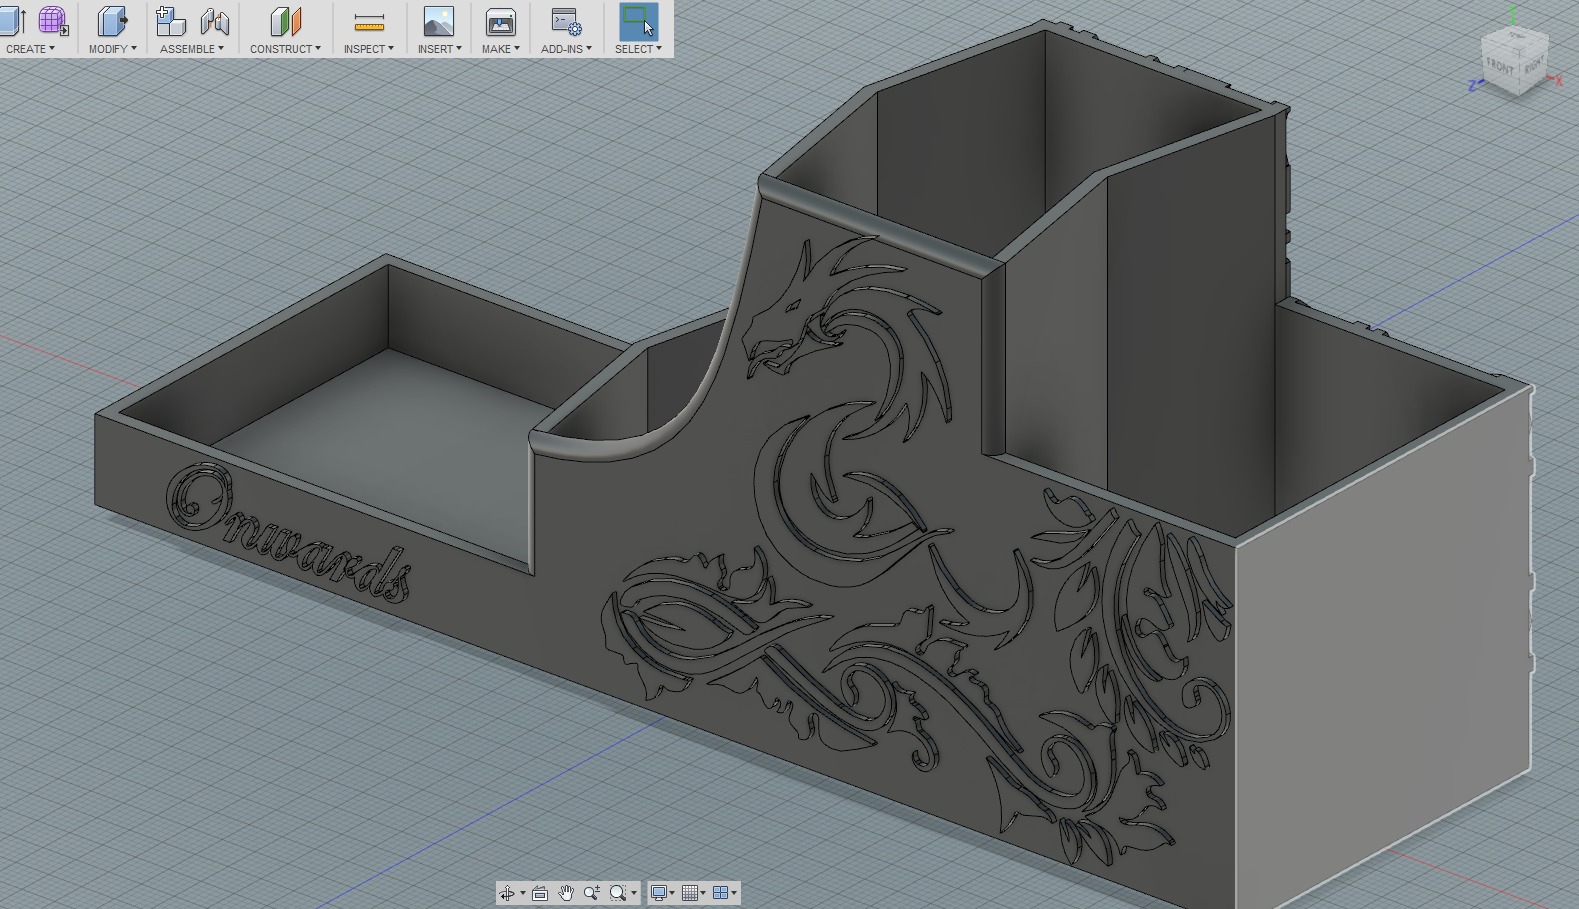Click the Offset Plane icon above Construct
Screen dimensions: 1579x909
pyautogui.click(x=285, y=21)
